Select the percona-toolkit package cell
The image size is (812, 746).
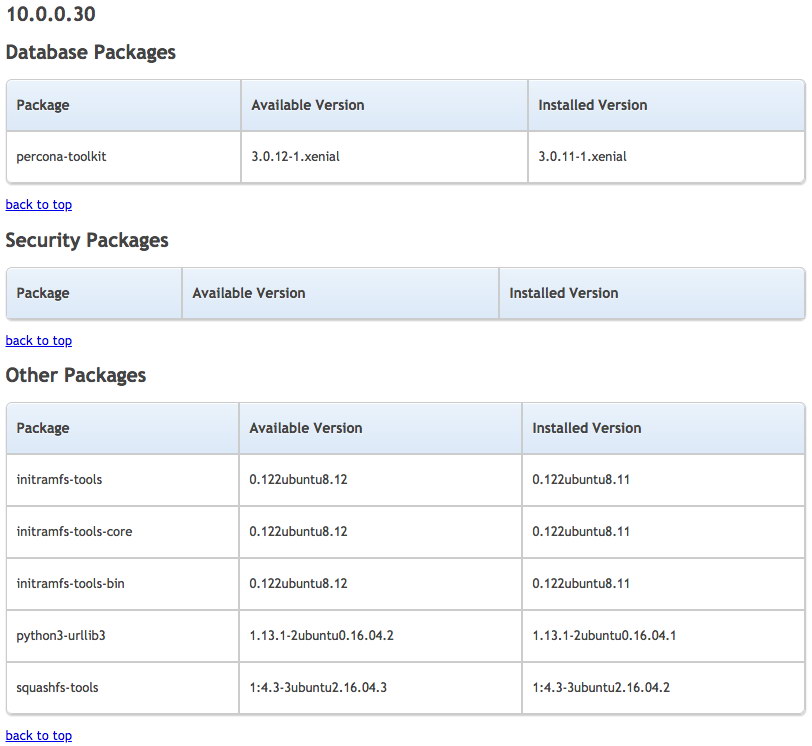[x=123, y=157]
